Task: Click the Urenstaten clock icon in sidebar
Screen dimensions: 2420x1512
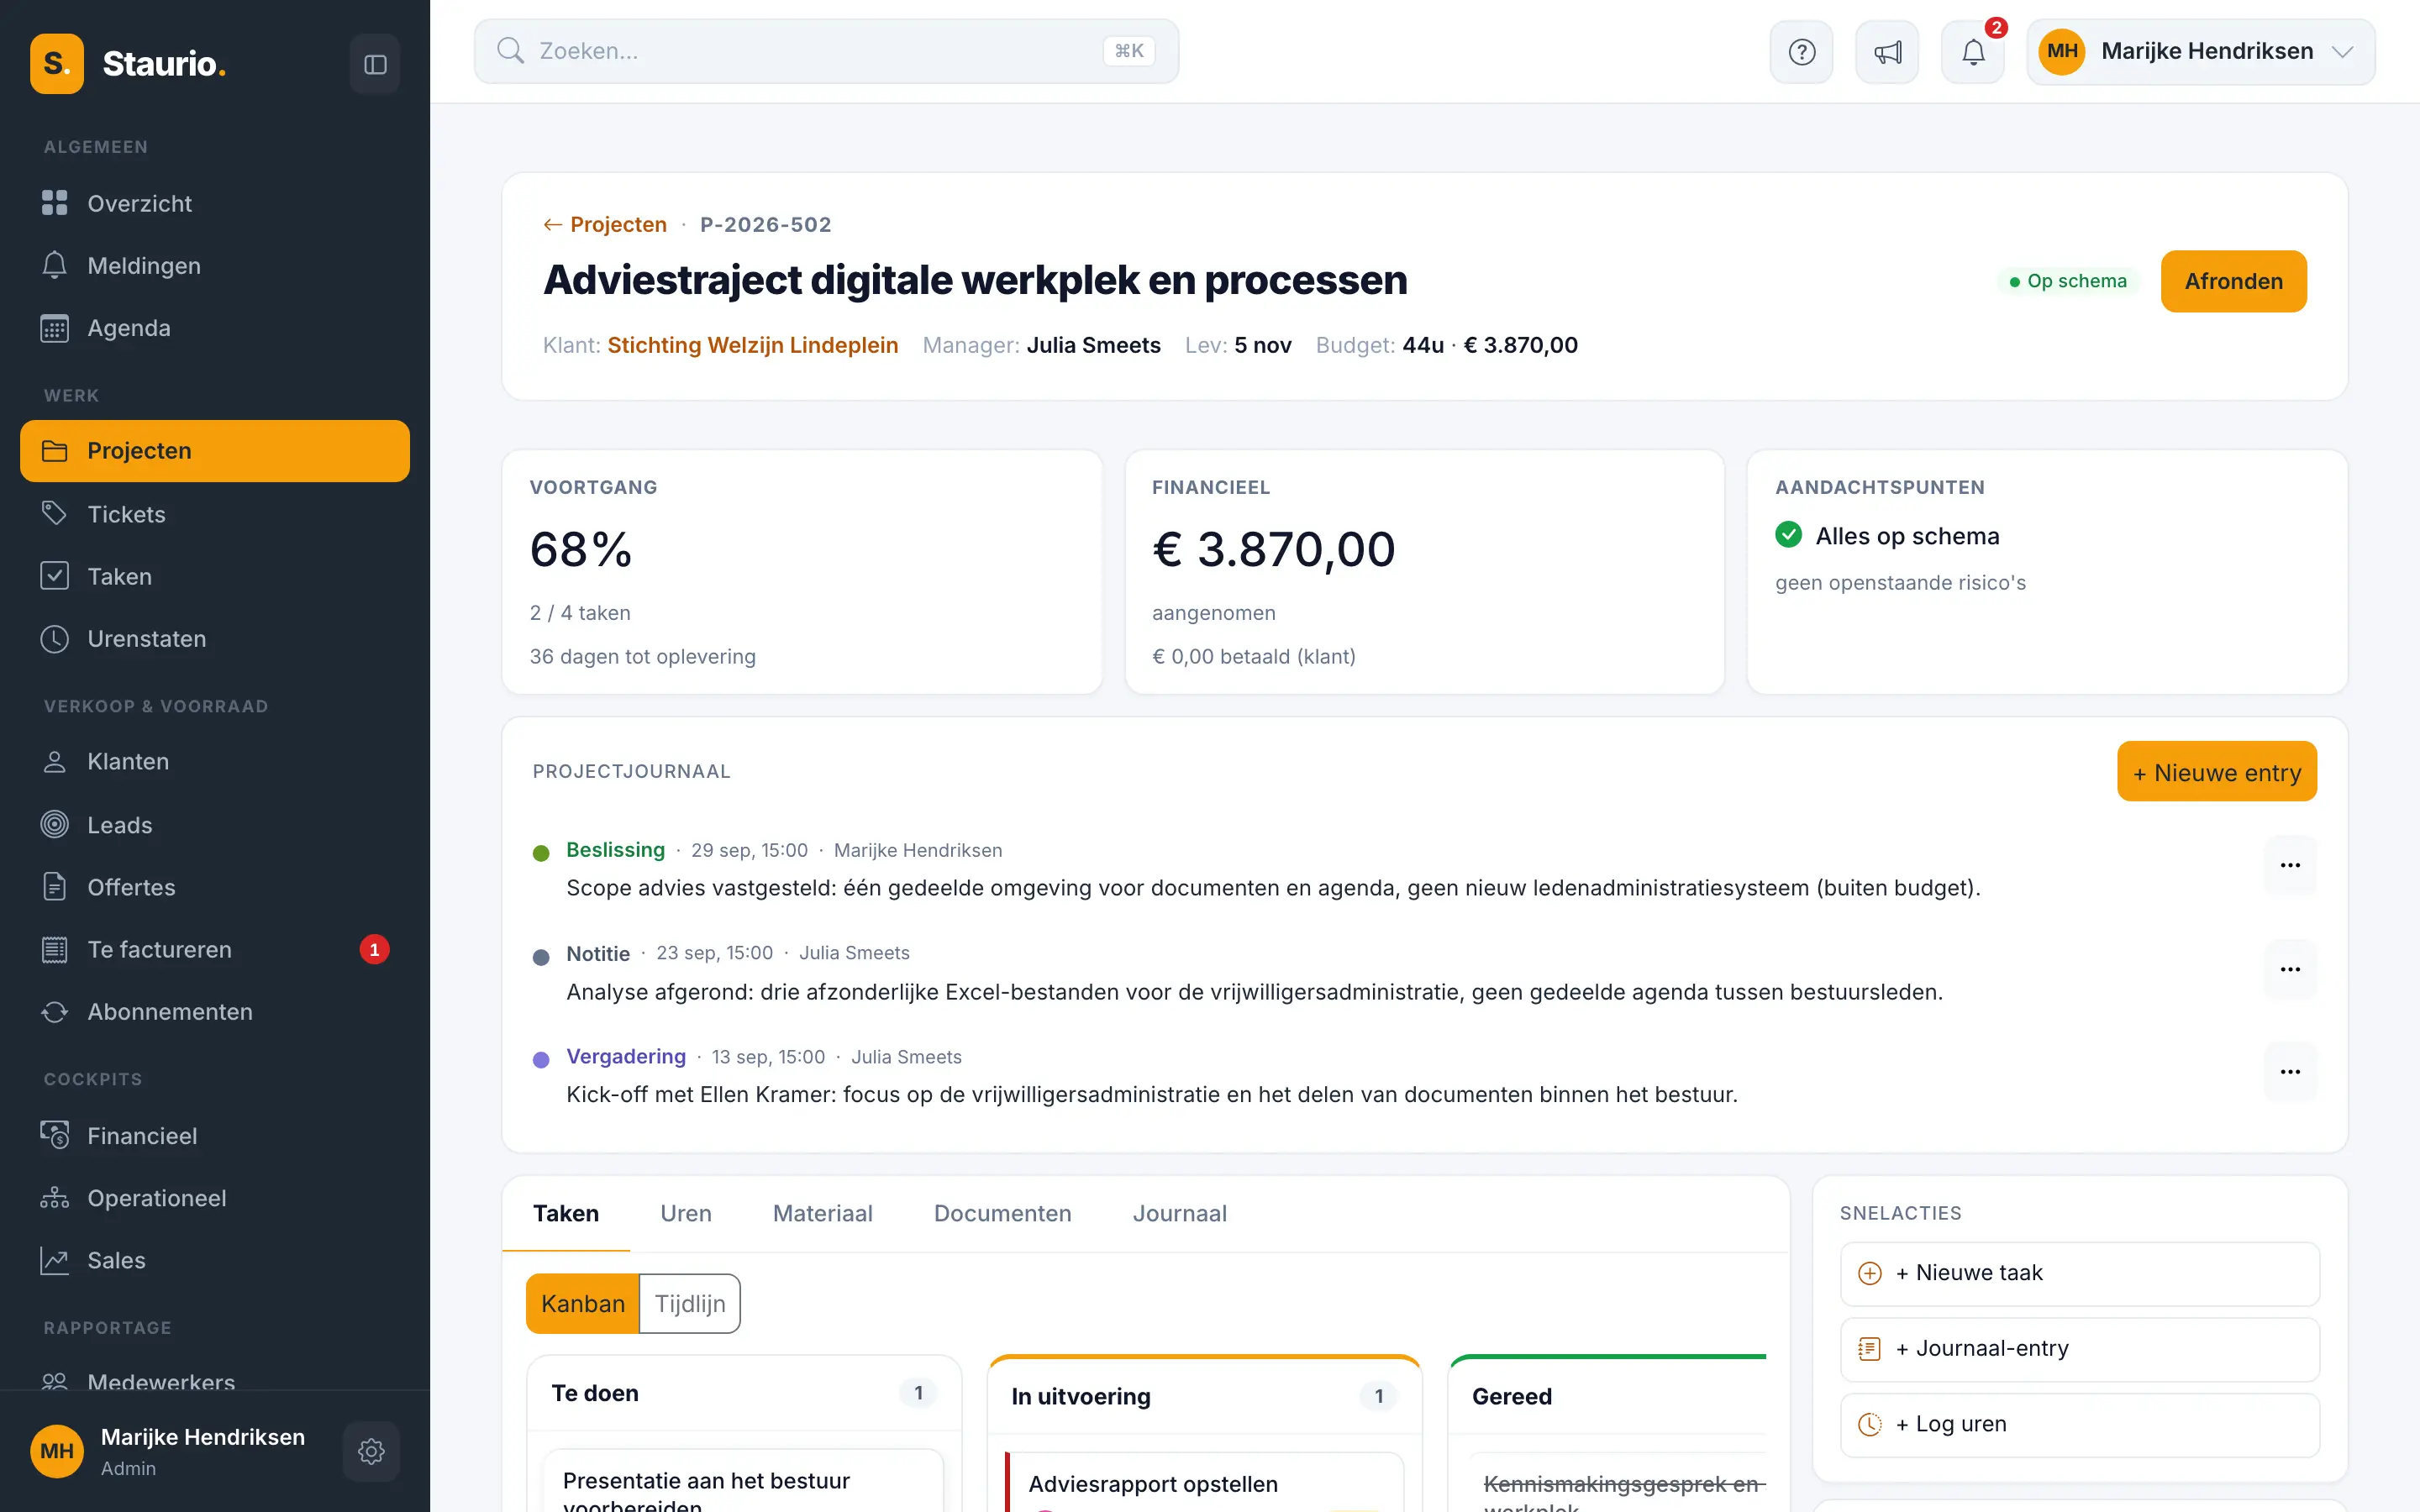Action: point(55,639)
